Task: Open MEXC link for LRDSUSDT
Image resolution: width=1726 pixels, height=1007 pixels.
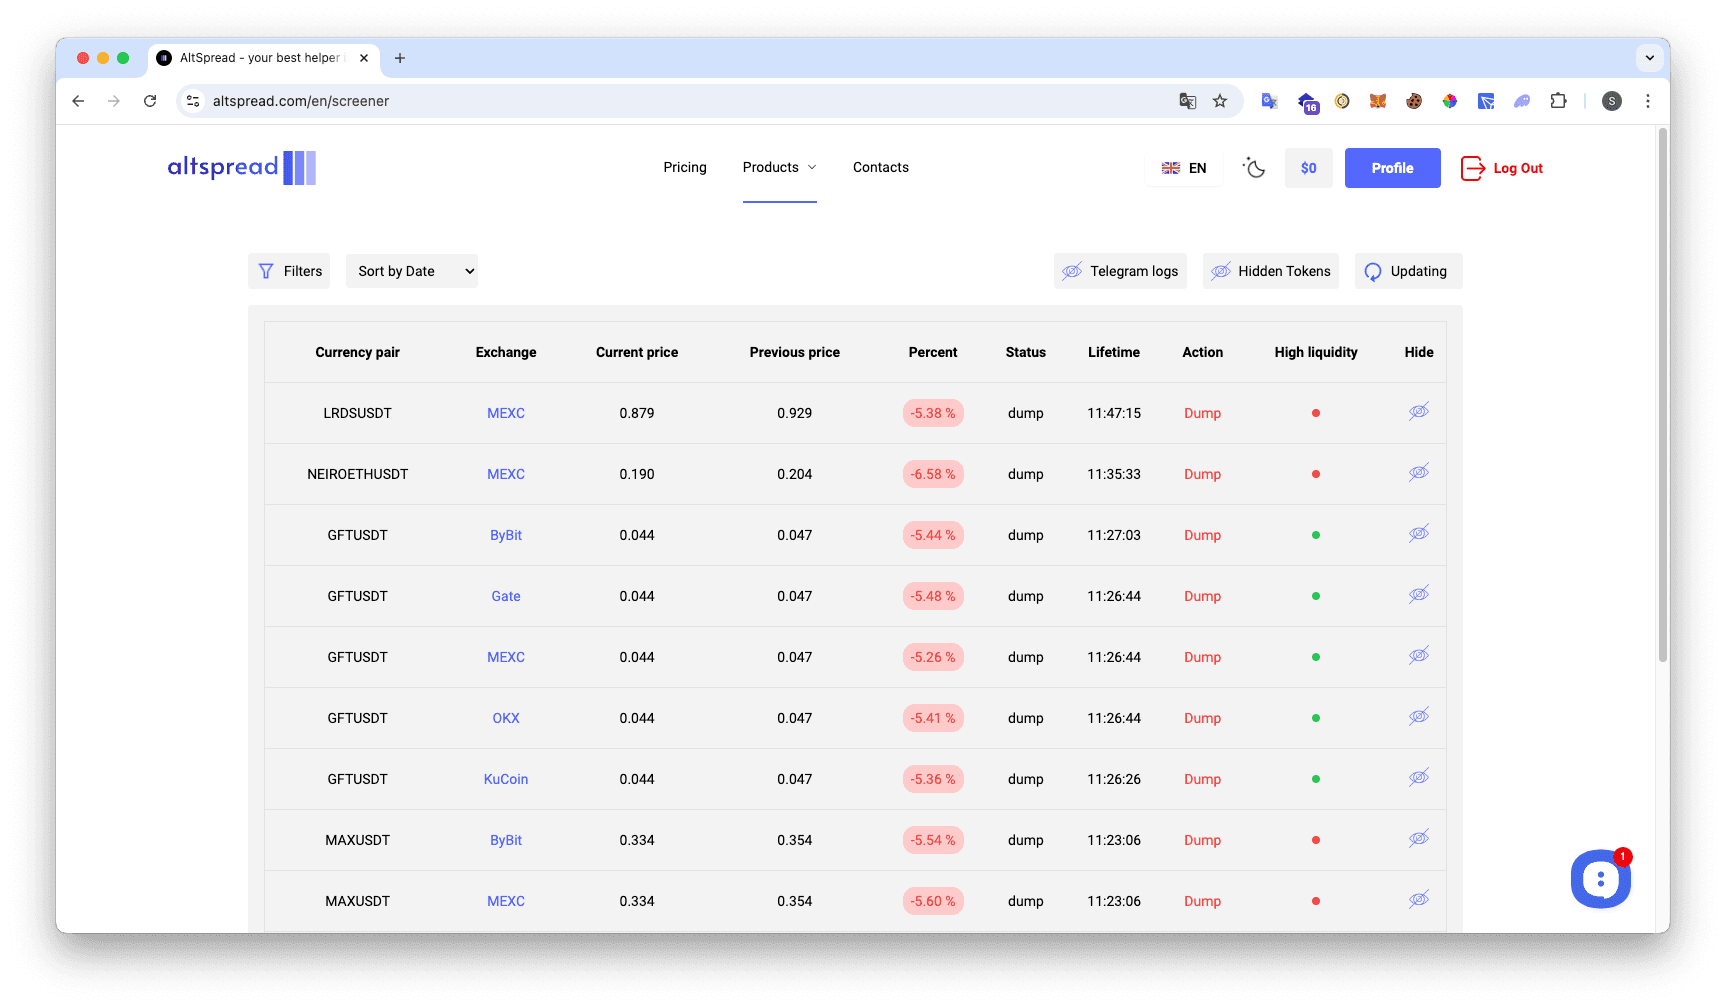Action: click(x=506, y=413)
